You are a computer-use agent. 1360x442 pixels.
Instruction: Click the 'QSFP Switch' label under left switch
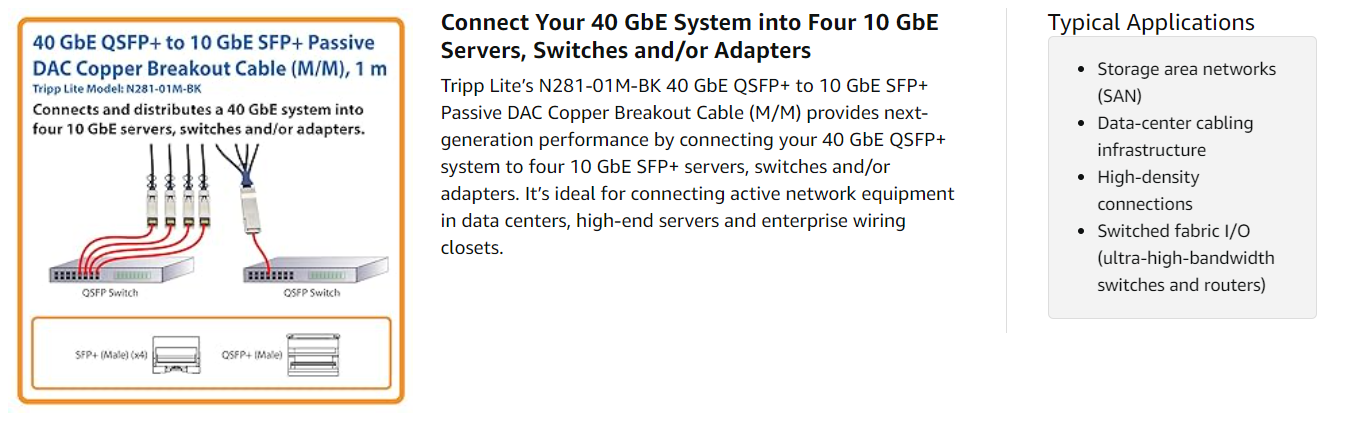[112, 293]
